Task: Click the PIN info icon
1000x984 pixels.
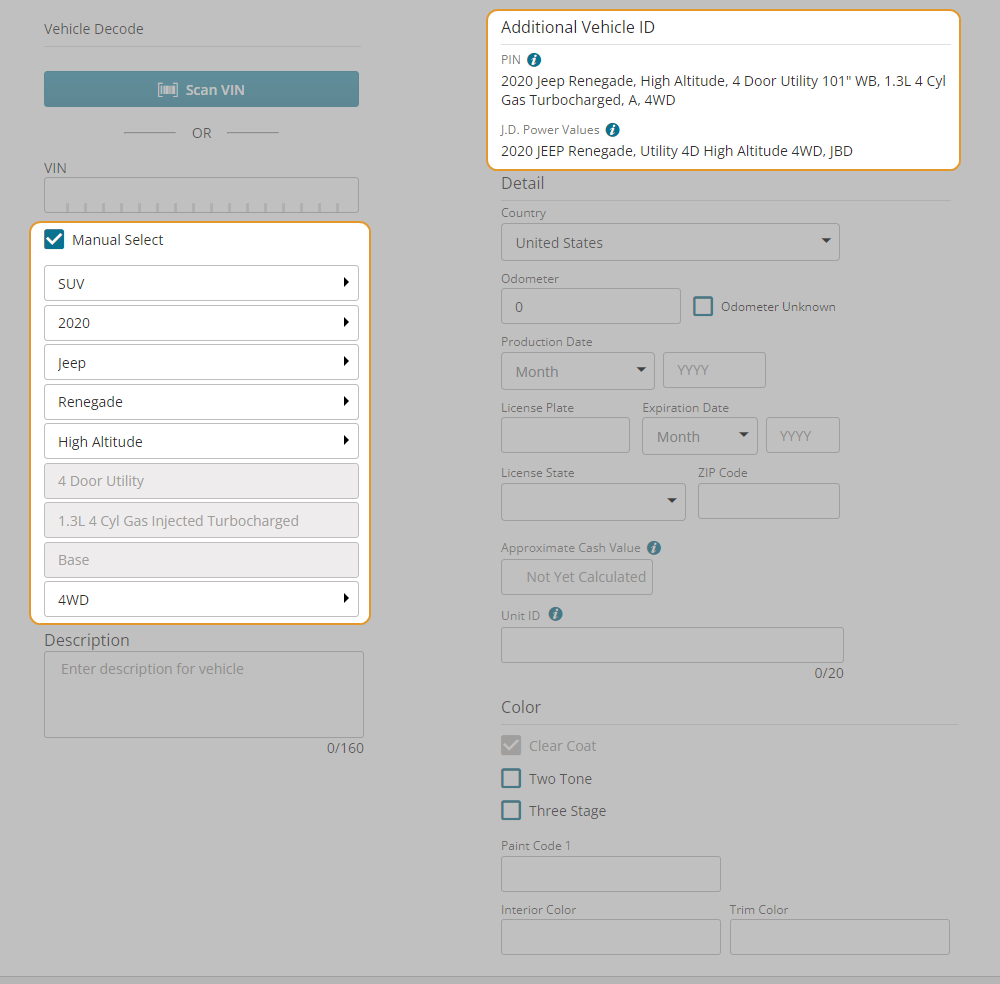Action: coord(534,60)
